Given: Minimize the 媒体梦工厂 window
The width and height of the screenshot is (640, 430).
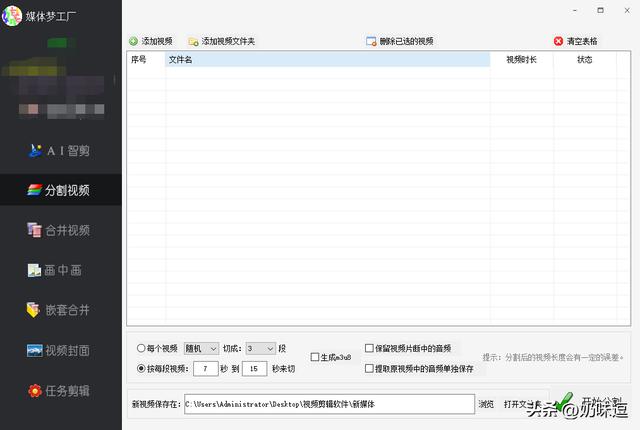Looking at the screenshot, I should pyautogui.click(x=575, y=10).
